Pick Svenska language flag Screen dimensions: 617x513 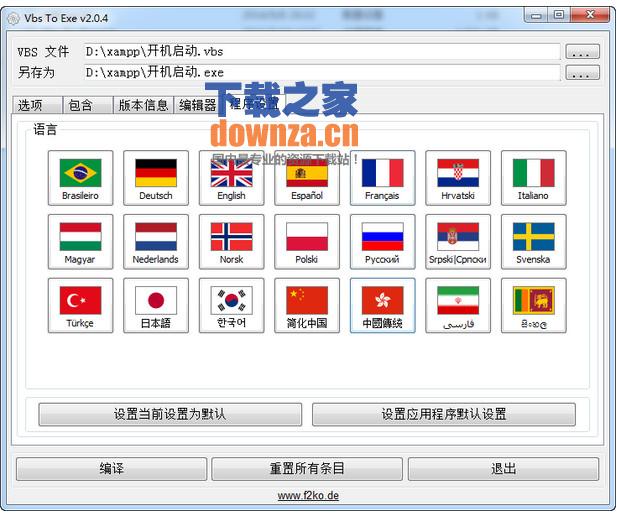534,242
